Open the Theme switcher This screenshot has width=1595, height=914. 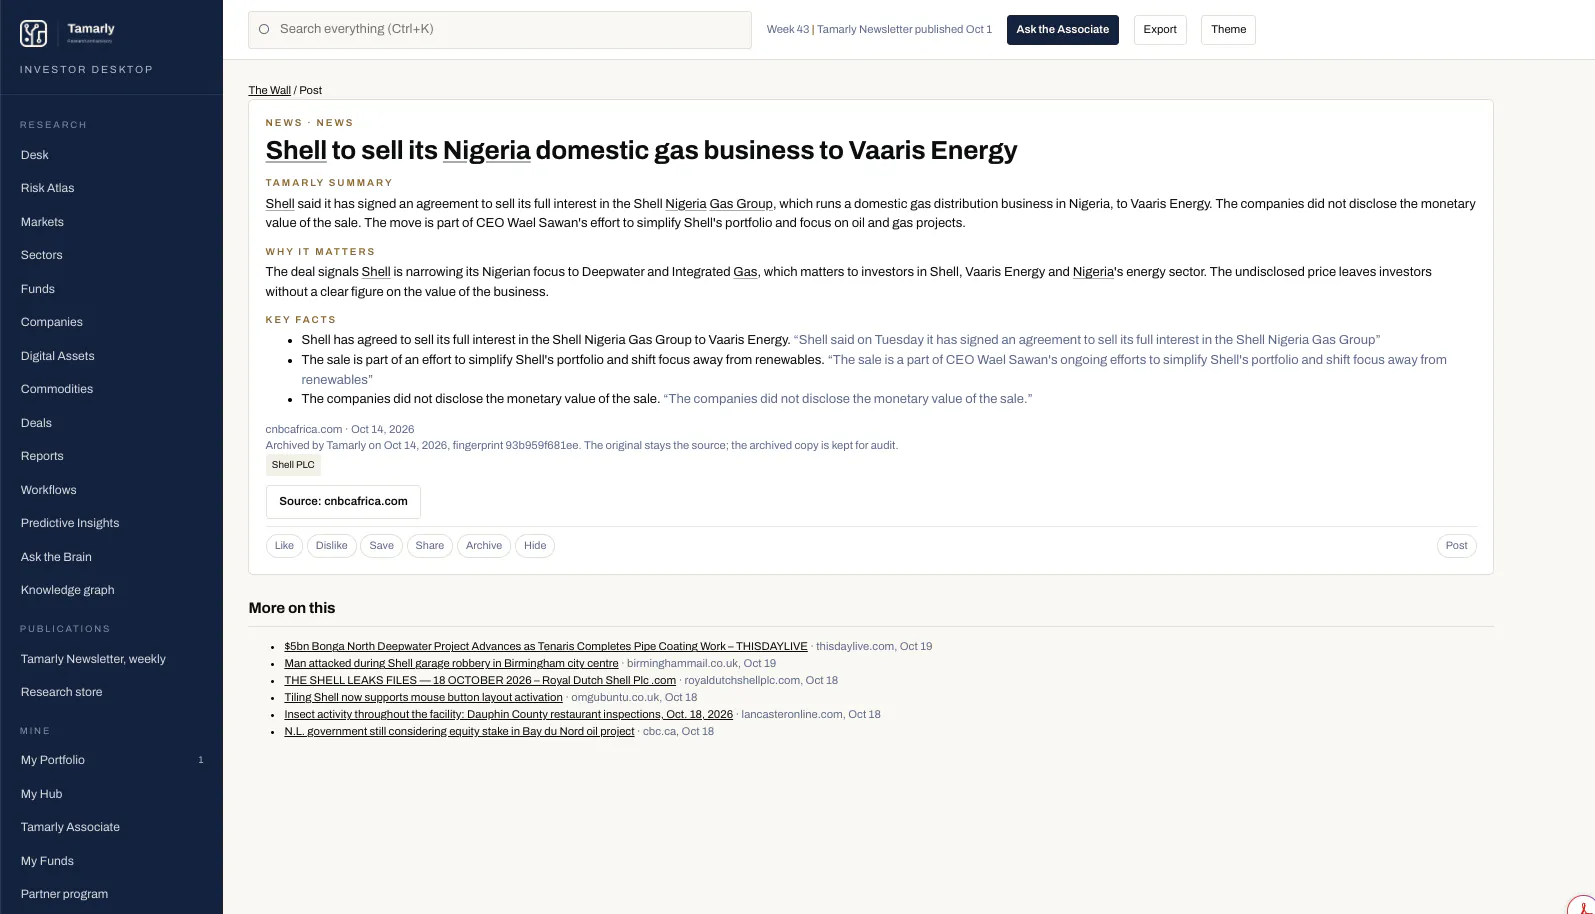[x=1228, y=30]
